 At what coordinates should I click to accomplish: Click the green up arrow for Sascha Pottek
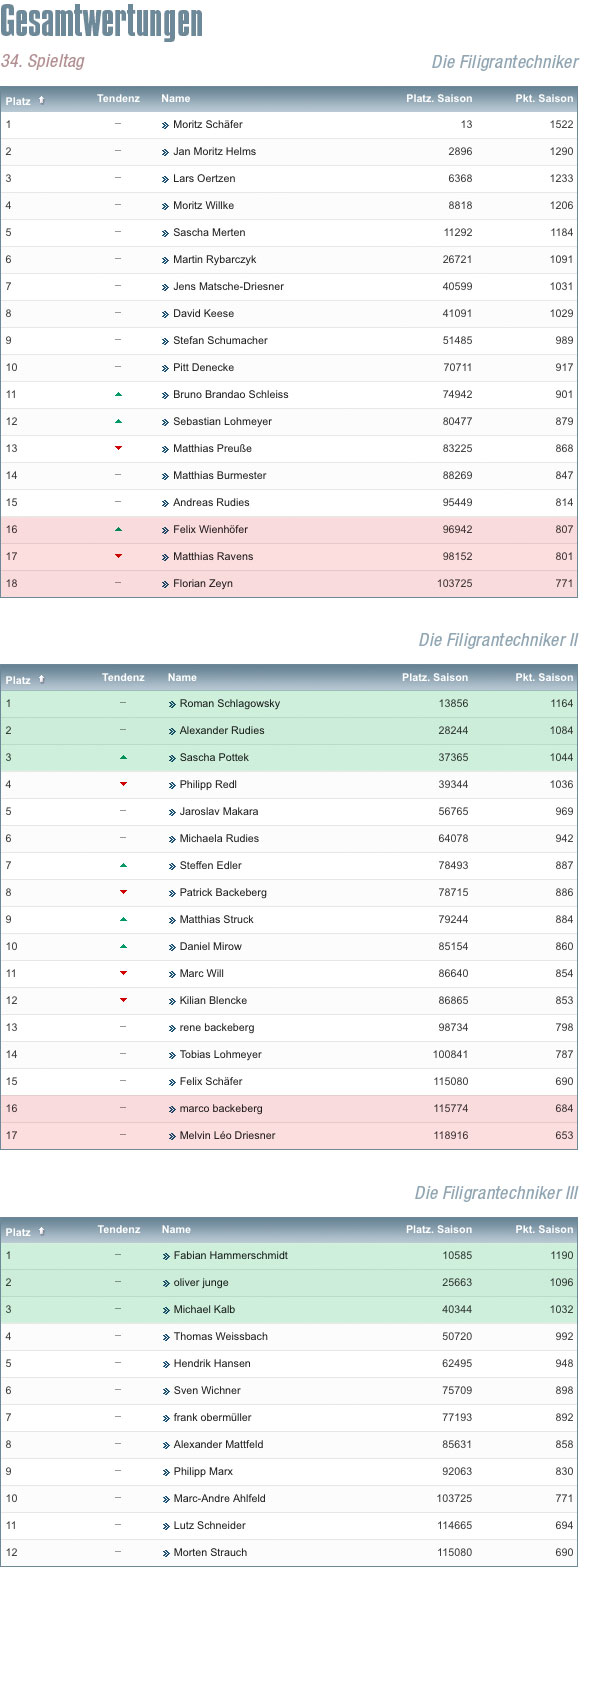tap(123, 758)
